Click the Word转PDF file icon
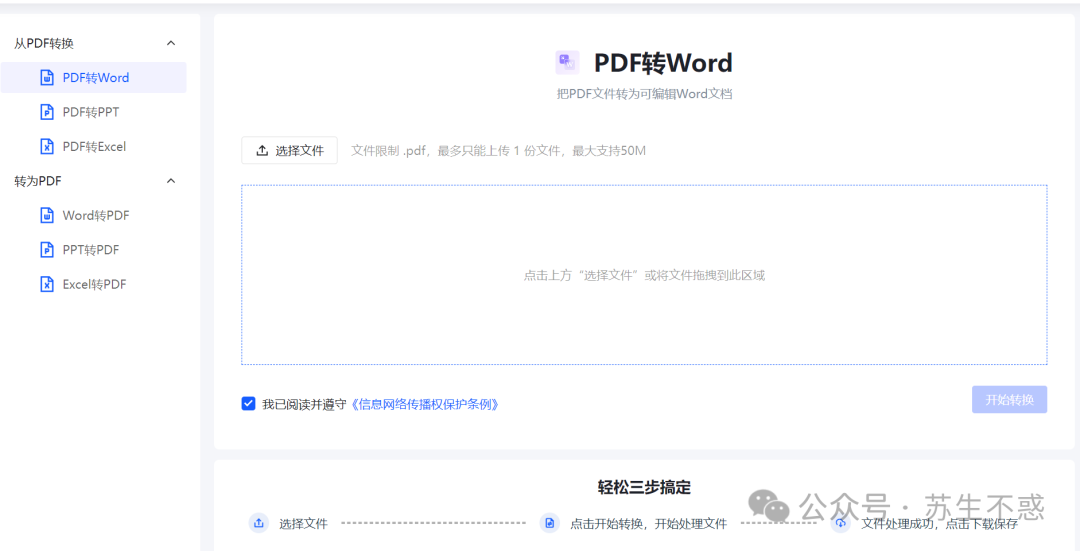This screenshot has width=1080, height=551. 47,216
